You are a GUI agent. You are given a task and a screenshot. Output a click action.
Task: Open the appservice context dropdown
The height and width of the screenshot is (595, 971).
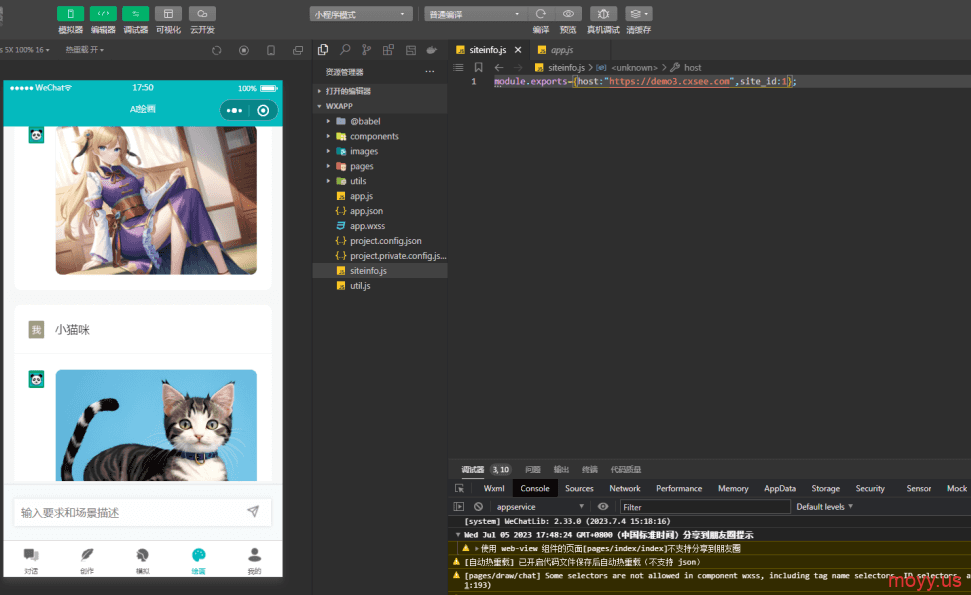[540, 506]
